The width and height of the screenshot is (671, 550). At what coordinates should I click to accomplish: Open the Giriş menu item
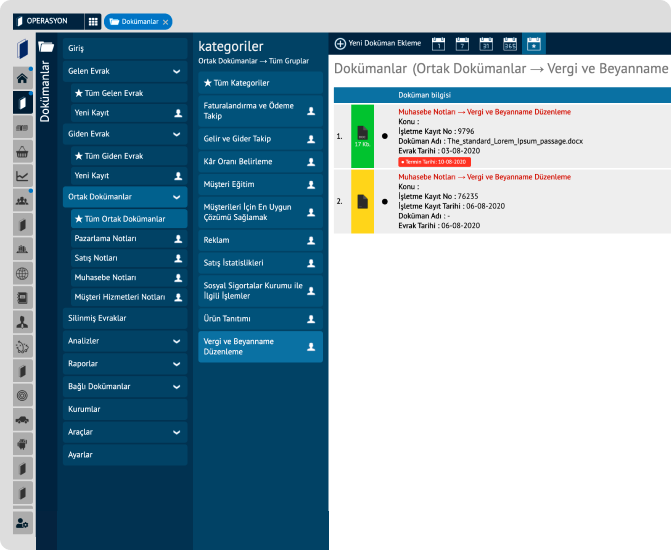125,48
